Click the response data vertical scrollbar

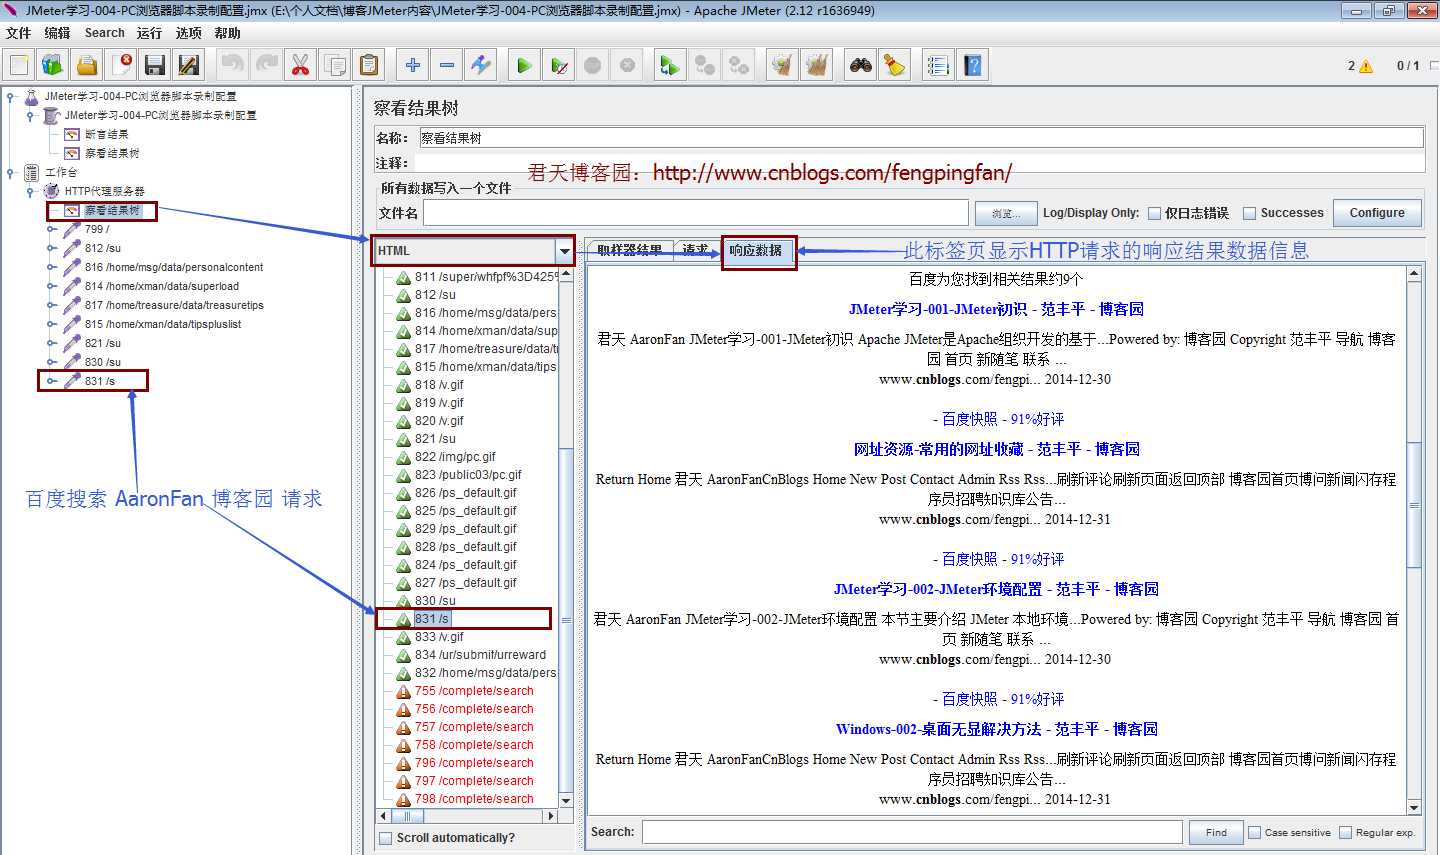coord(1414,505)
